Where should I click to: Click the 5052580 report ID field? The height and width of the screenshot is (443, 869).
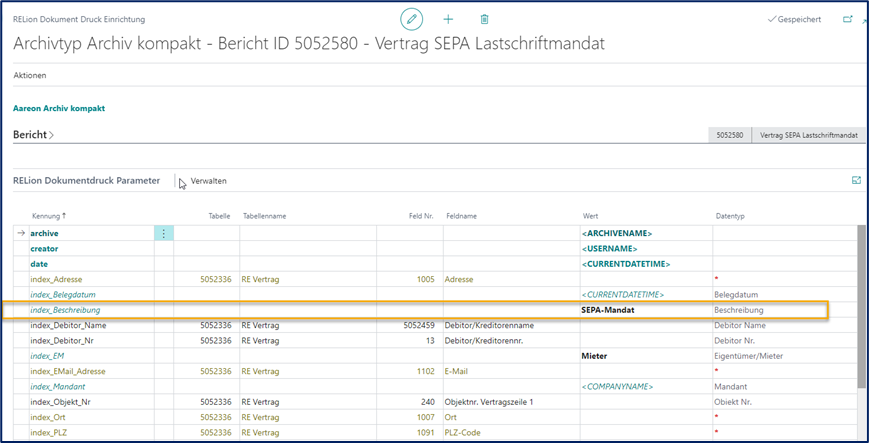tap(727, 134)
